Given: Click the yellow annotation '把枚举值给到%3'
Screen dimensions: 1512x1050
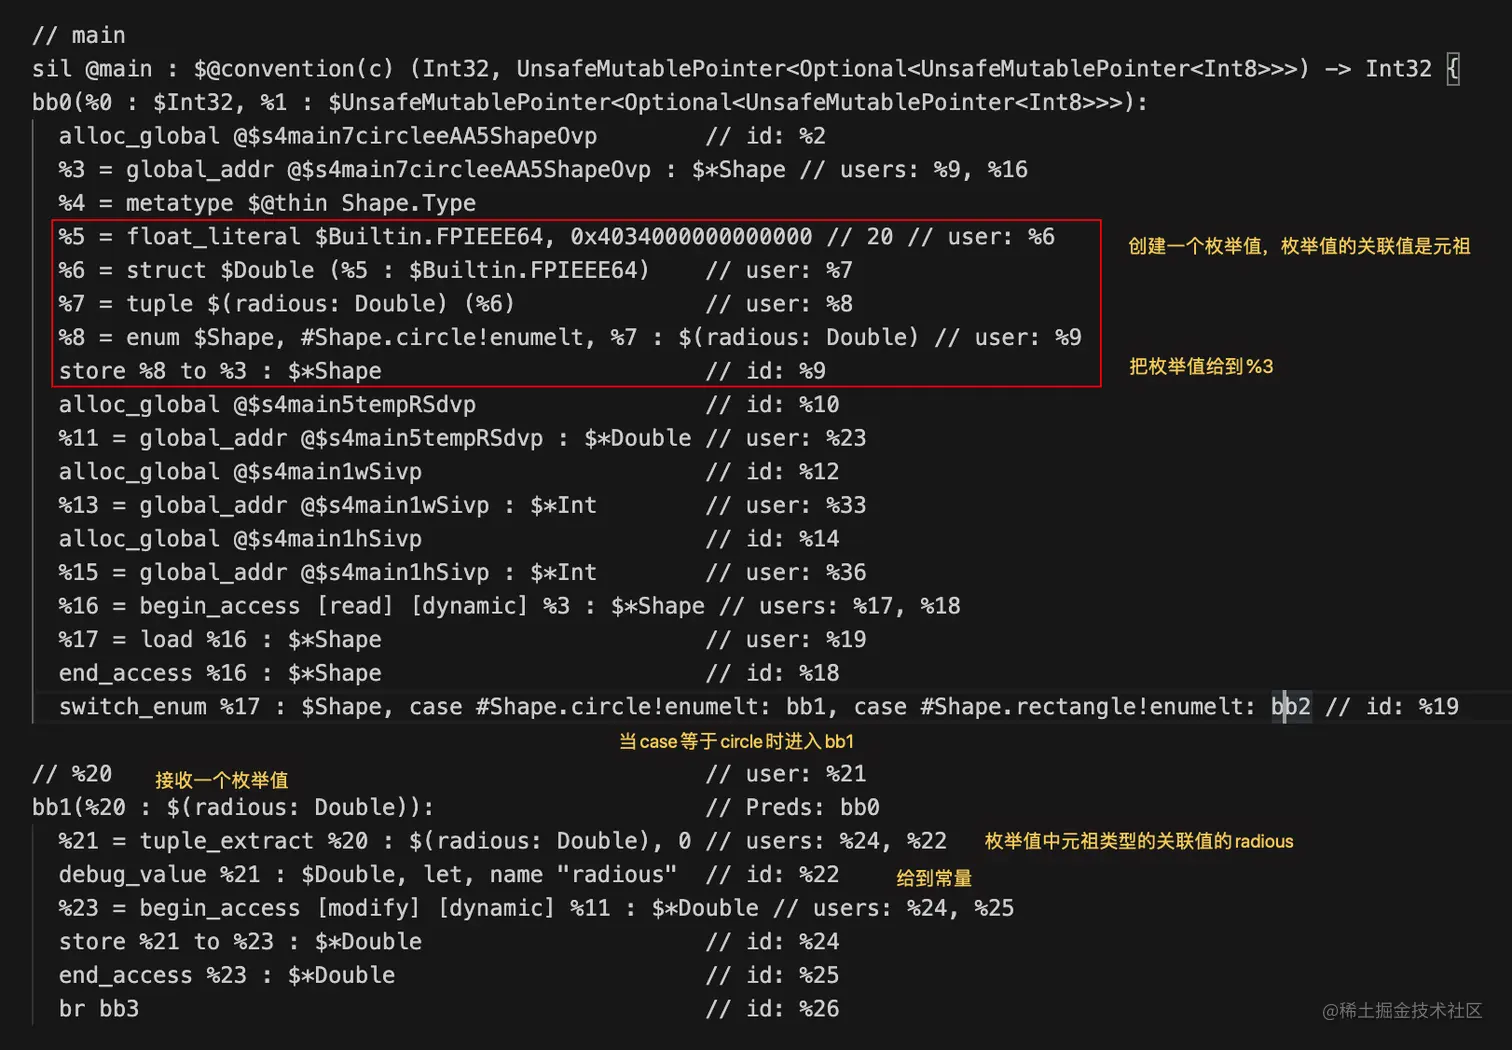Looking at the screenshot, I should pos(1201,366).
